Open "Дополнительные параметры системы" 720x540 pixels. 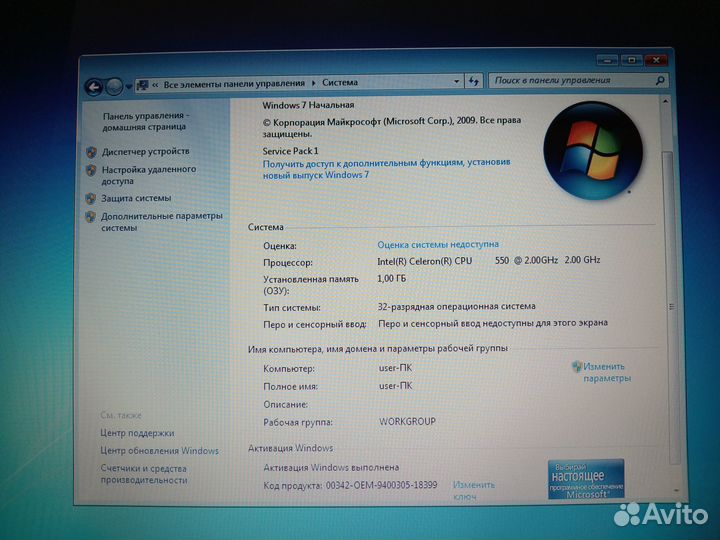click(162, 221)
